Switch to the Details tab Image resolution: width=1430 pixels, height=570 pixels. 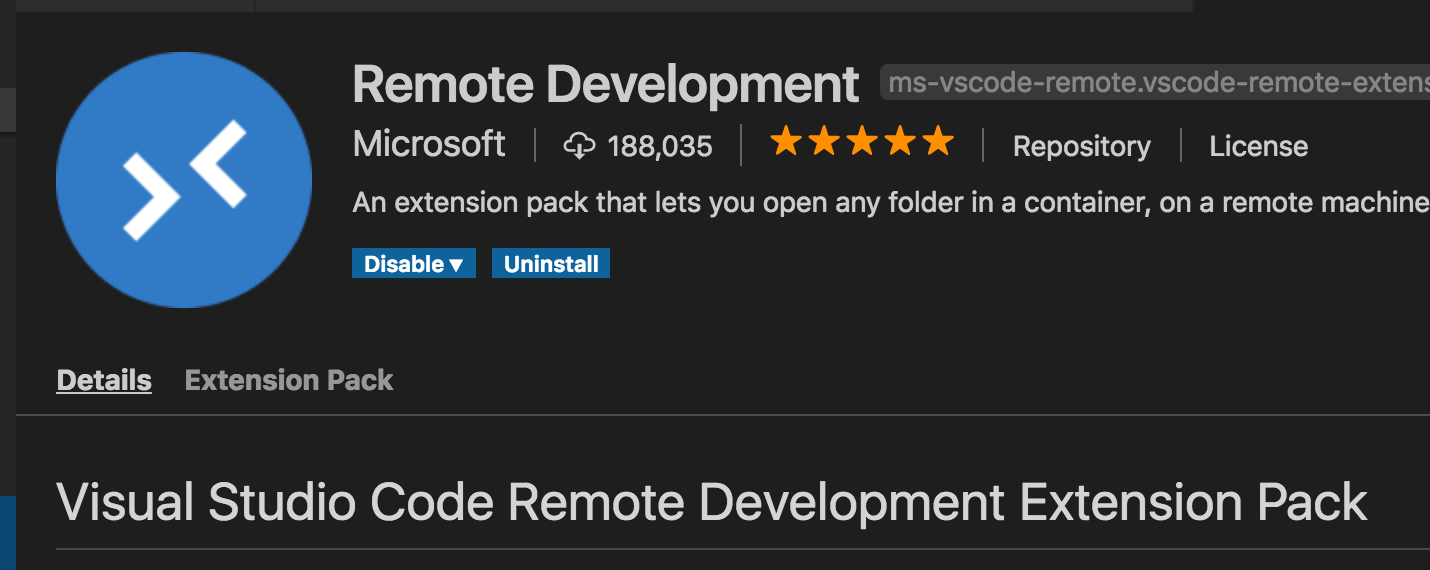click(104, 380)
